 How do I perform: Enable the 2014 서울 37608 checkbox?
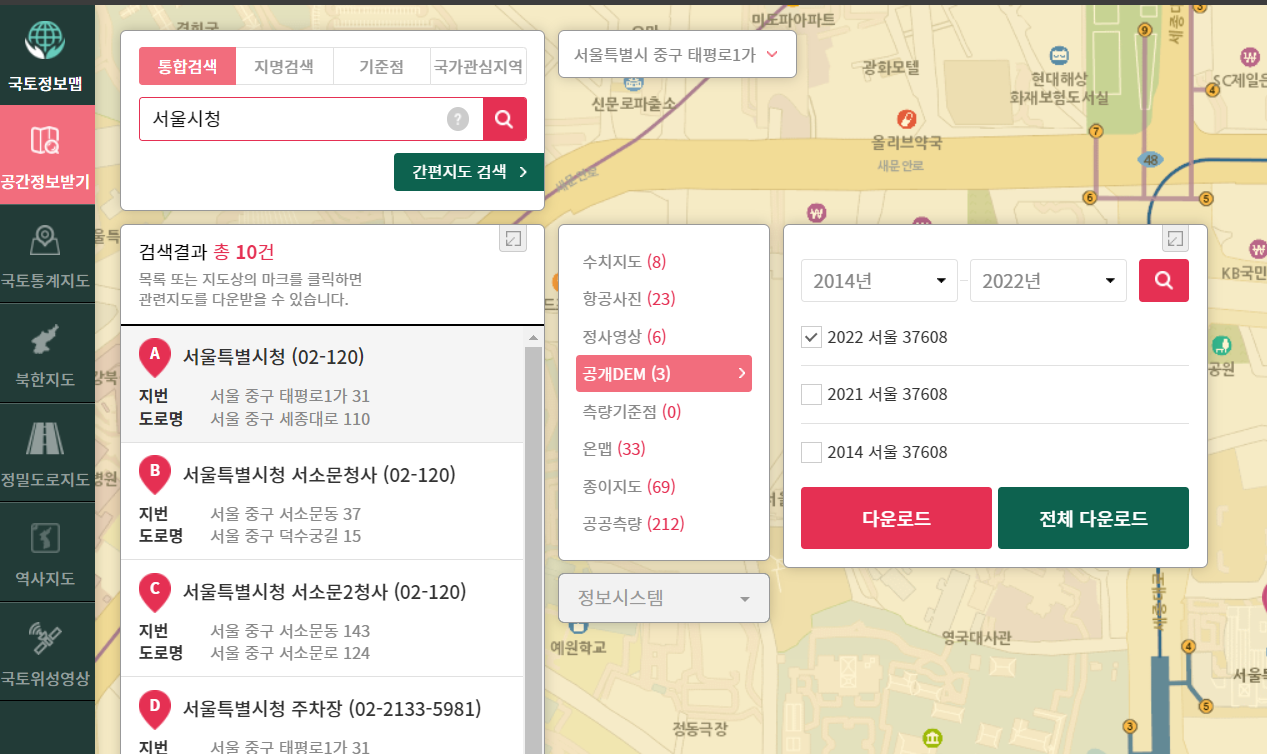(810, 452)
